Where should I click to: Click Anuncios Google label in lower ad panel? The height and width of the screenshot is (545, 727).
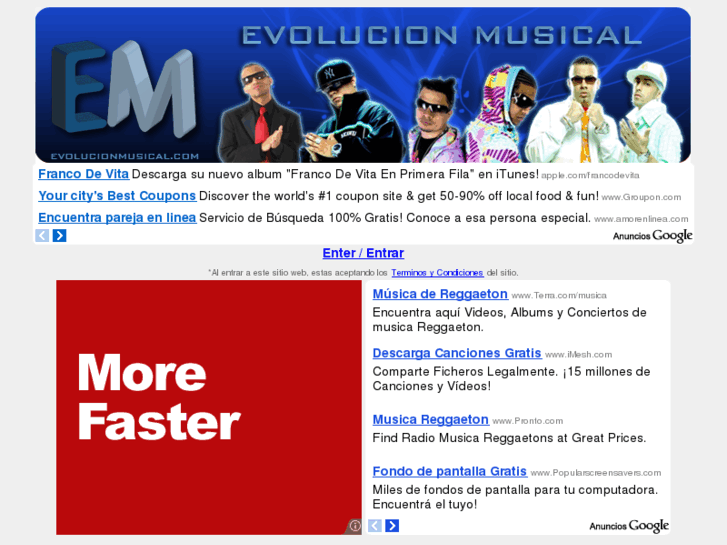coord(629,526)
